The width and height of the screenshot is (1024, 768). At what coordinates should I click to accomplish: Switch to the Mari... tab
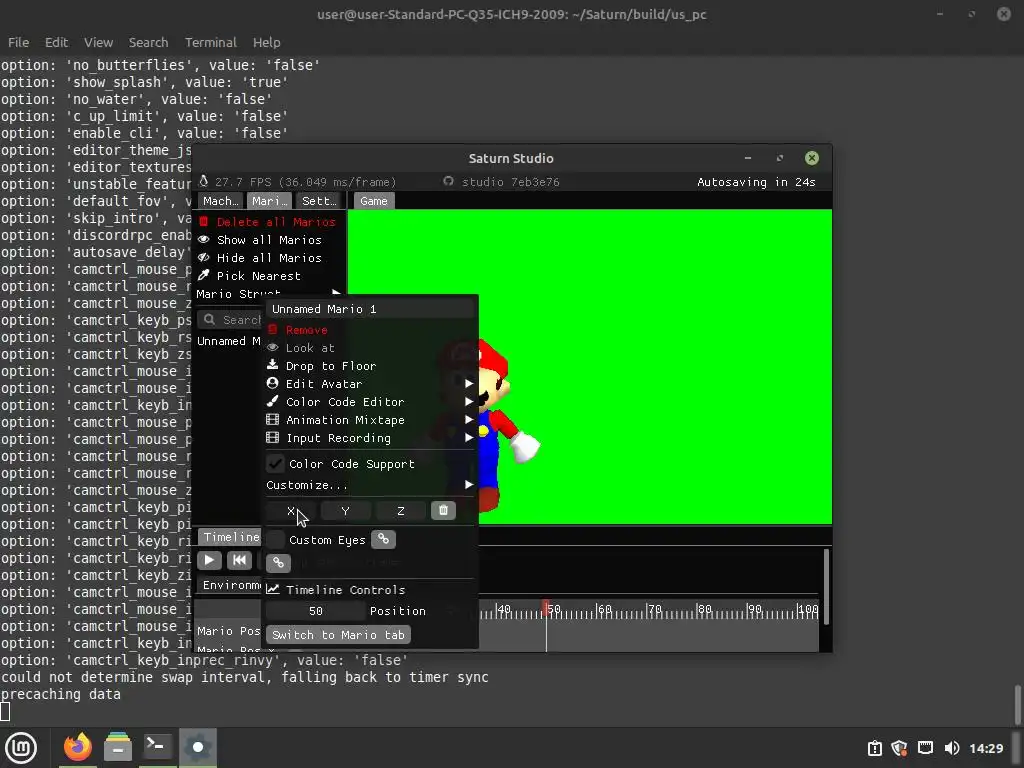pos(270,201)
